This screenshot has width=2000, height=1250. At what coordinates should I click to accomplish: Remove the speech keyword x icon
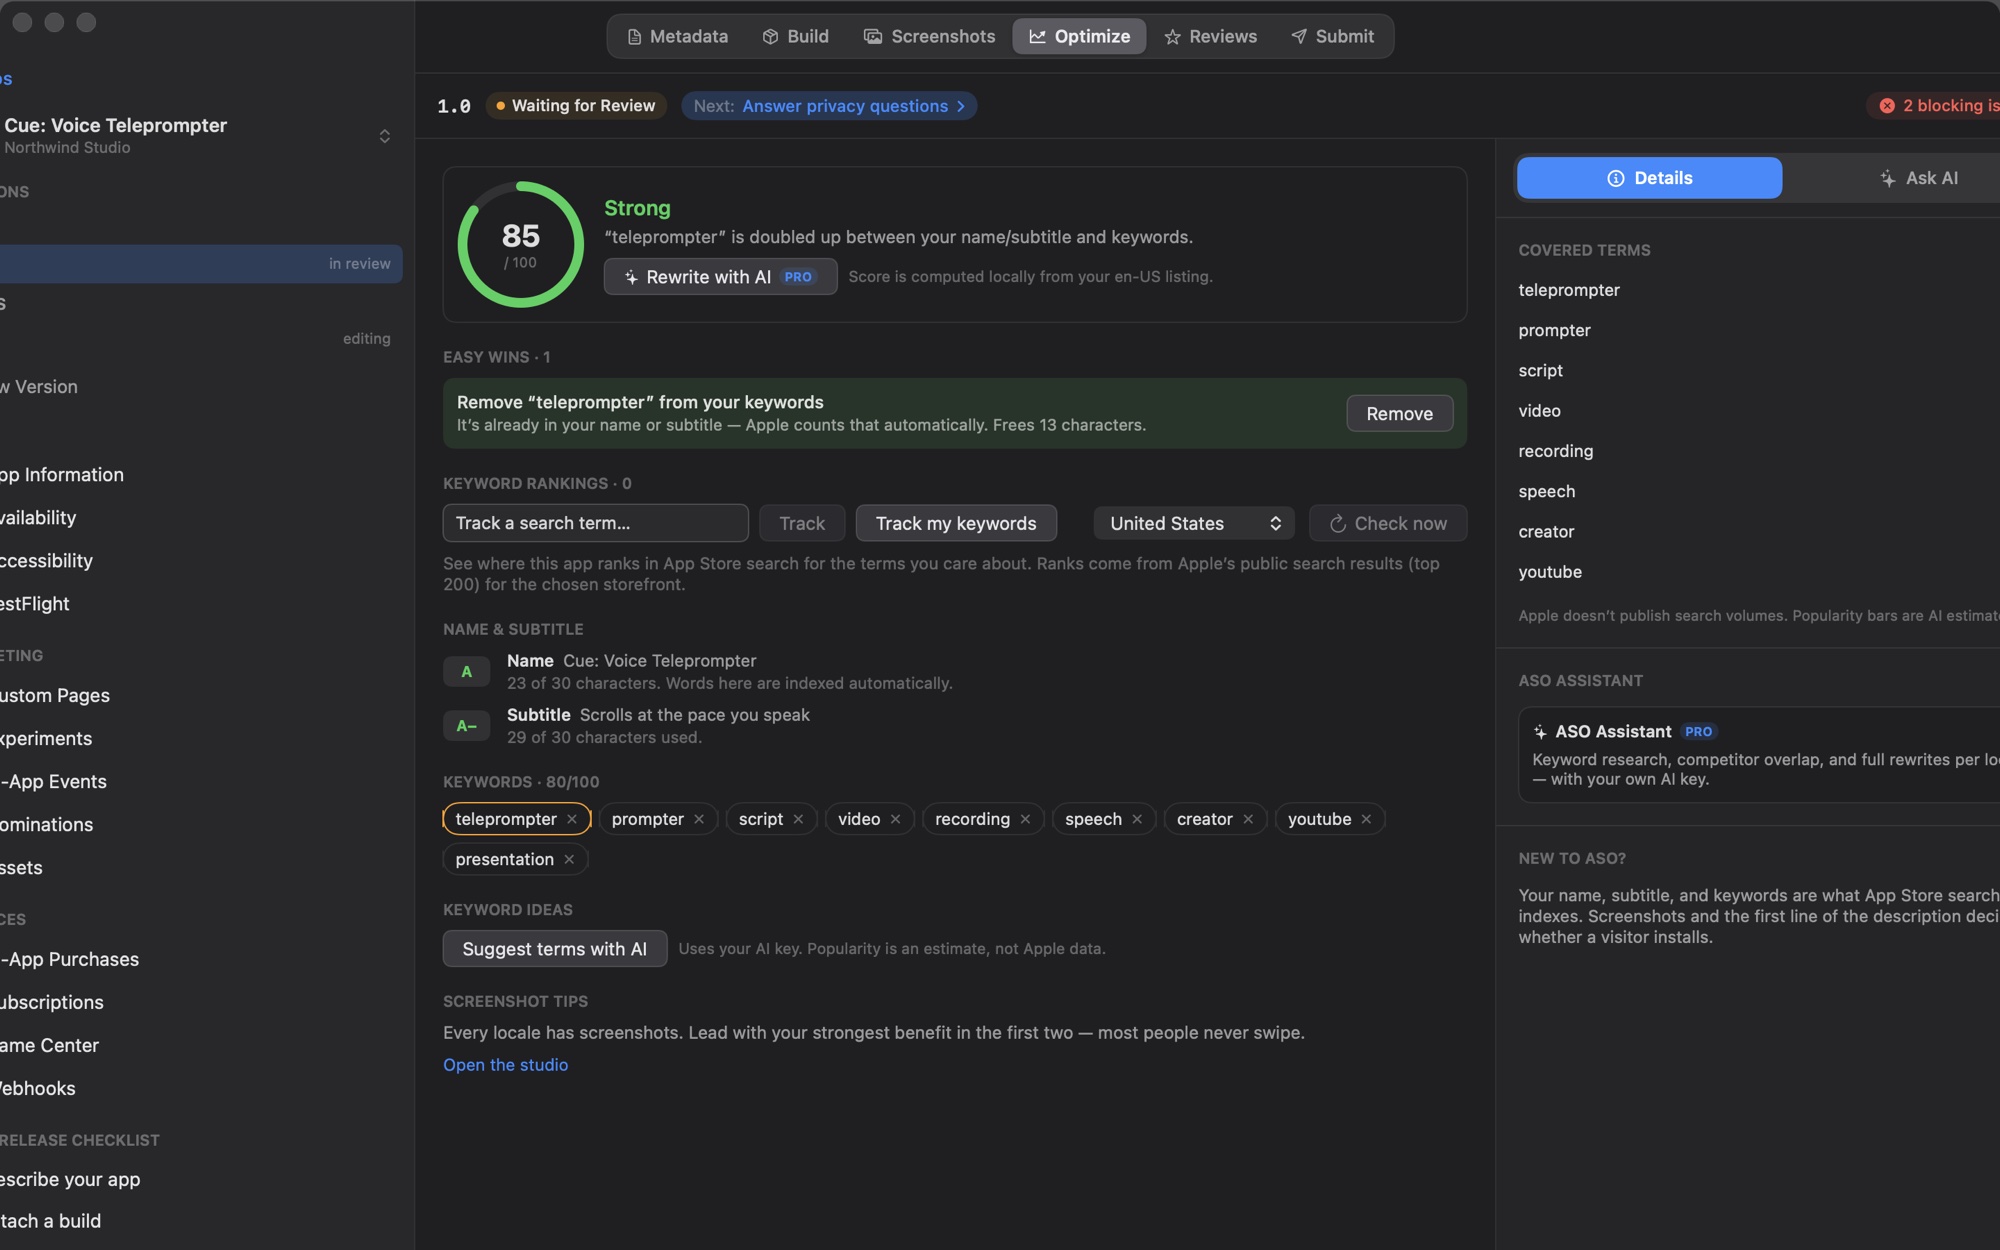[x=1137, y=819]
